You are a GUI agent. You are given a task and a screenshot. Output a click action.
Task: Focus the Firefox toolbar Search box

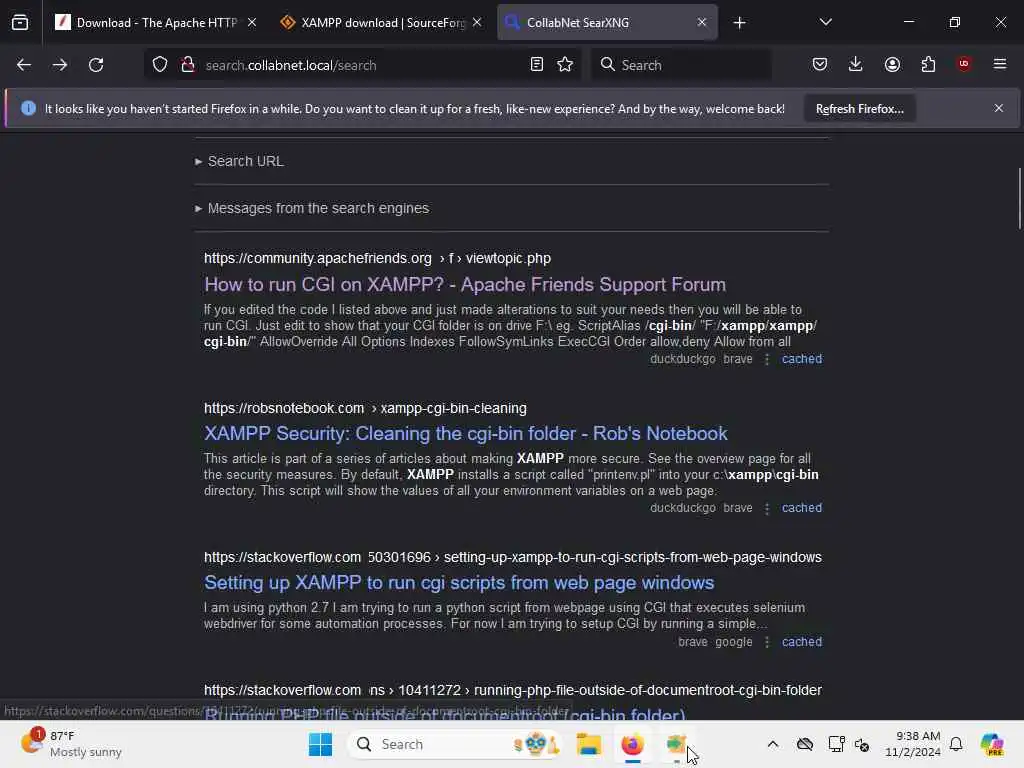pos(682,65)
